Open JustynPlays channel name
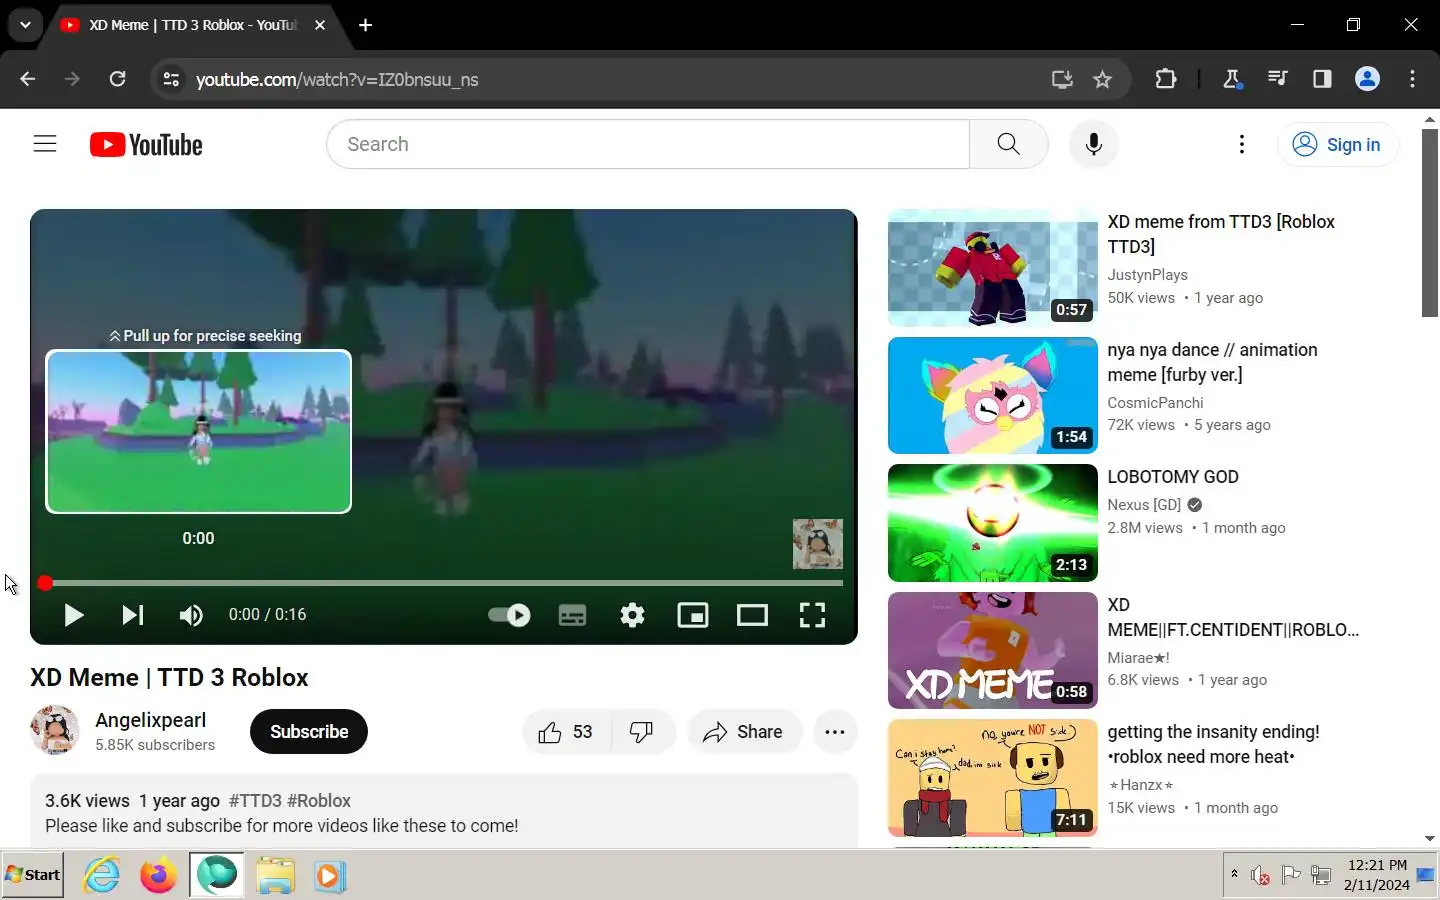This screenshot has height=900, width=1440. [1147, 275]
